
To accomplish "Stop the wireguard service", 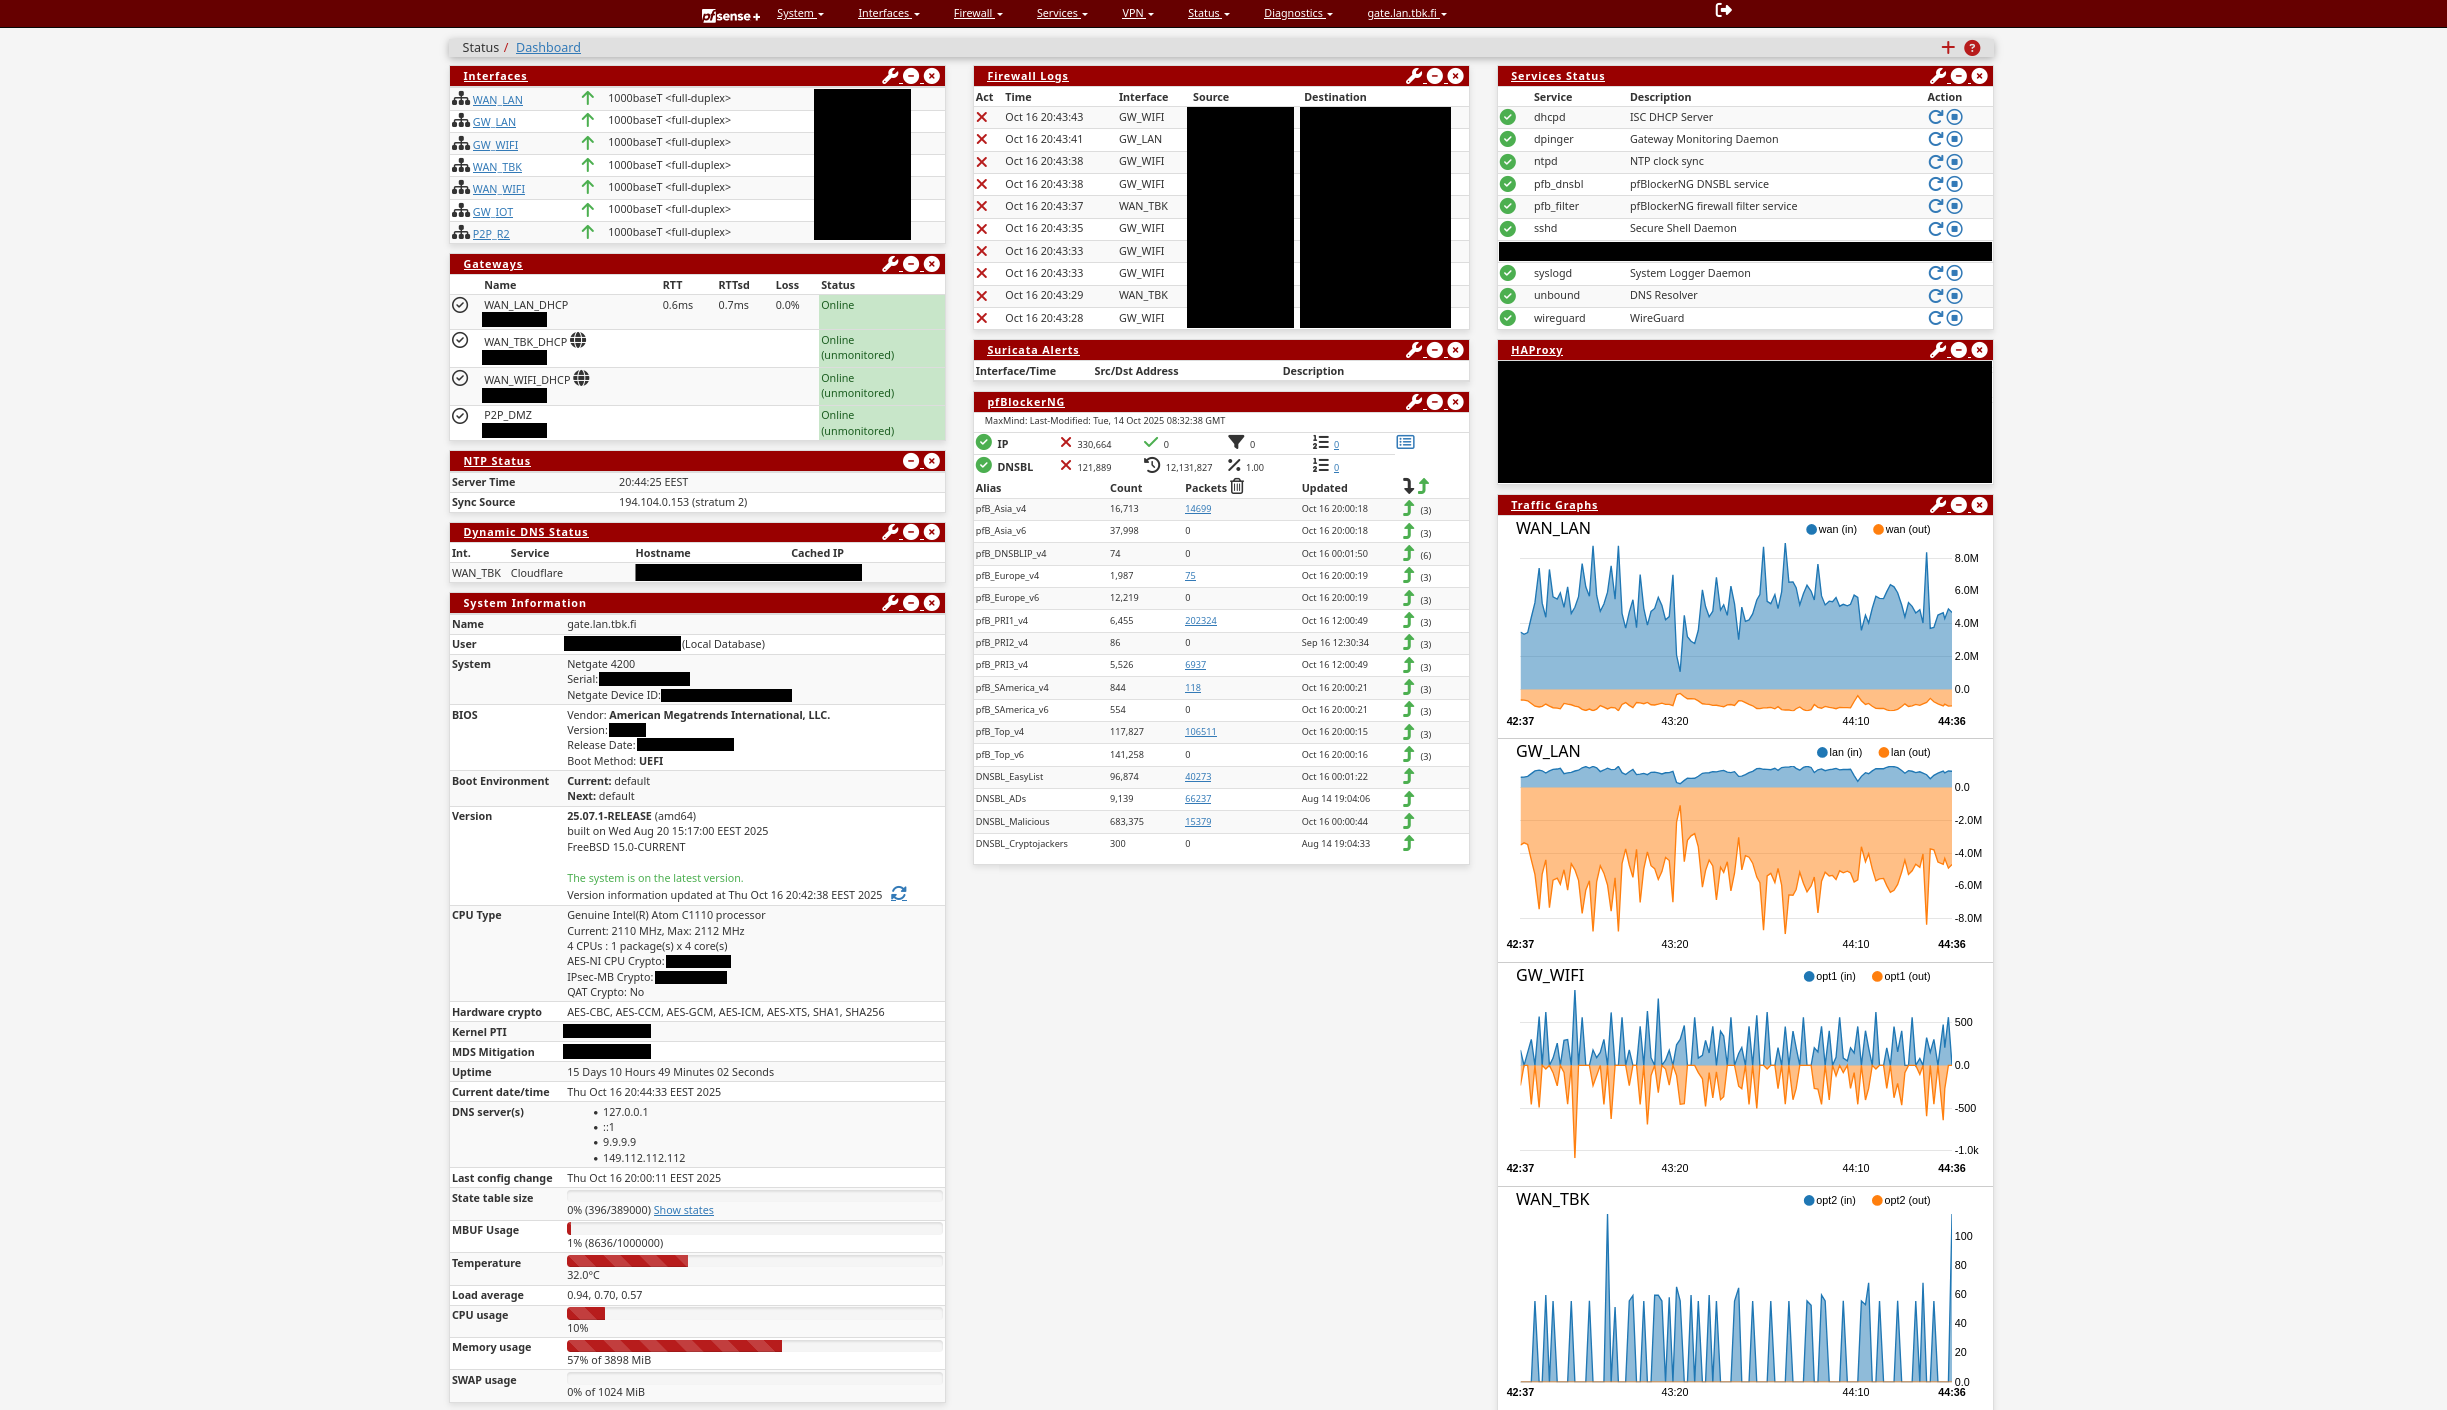I will point(1955,318).
